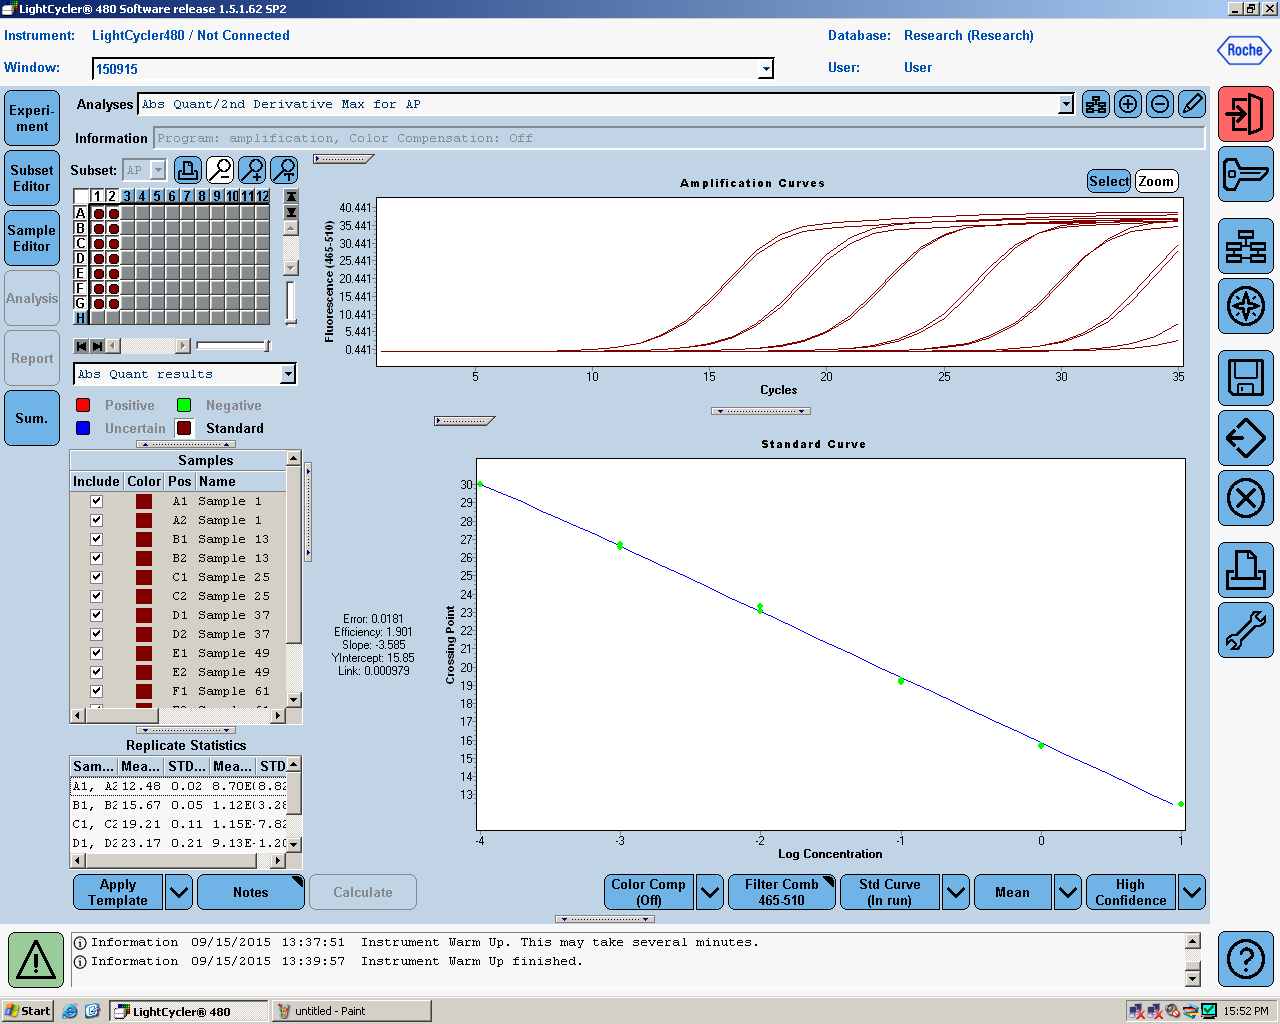Click the minus icon to remove analysis
Screen dimensions: 1280x1024
[1160, 104]
